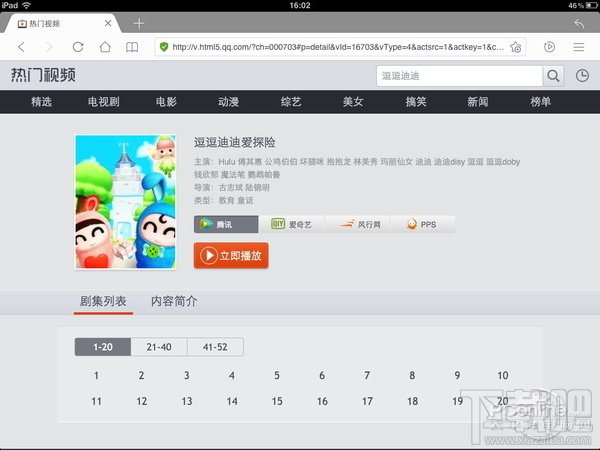The width and height of the screenshot is (600, 450).
Task: Play episode 19
Action: pos(458,401)
